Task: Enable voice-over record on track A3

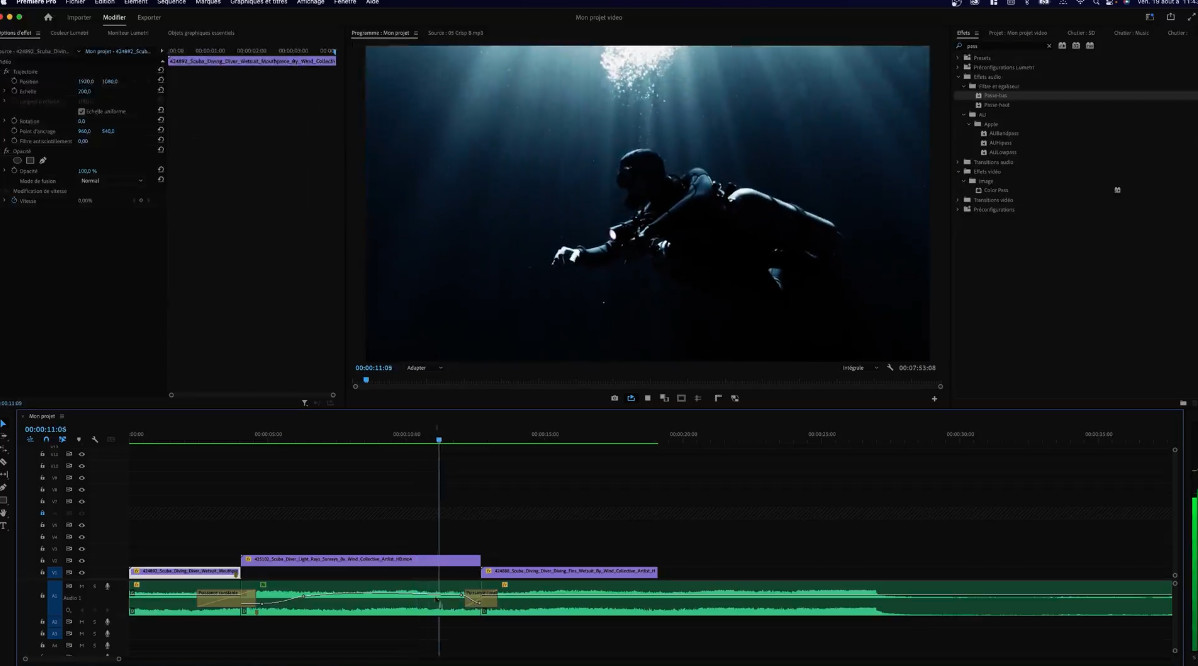Action: 107,634
